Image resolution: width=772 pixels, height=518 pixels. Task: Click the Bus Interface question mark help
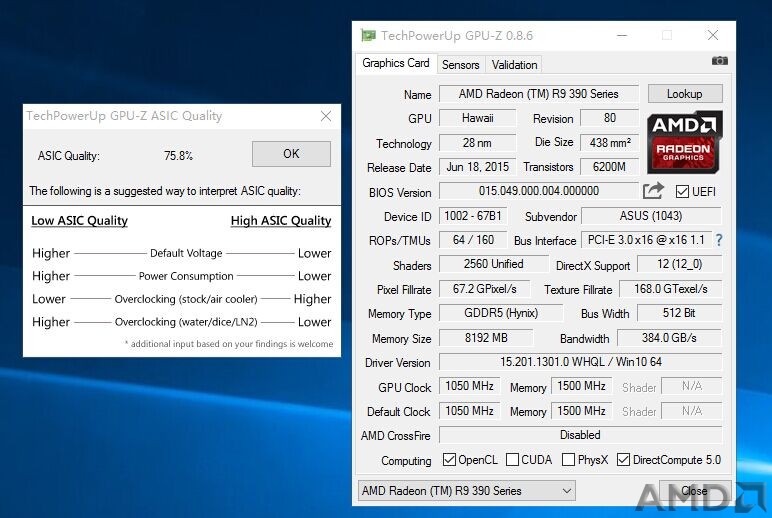coord(719,240)
